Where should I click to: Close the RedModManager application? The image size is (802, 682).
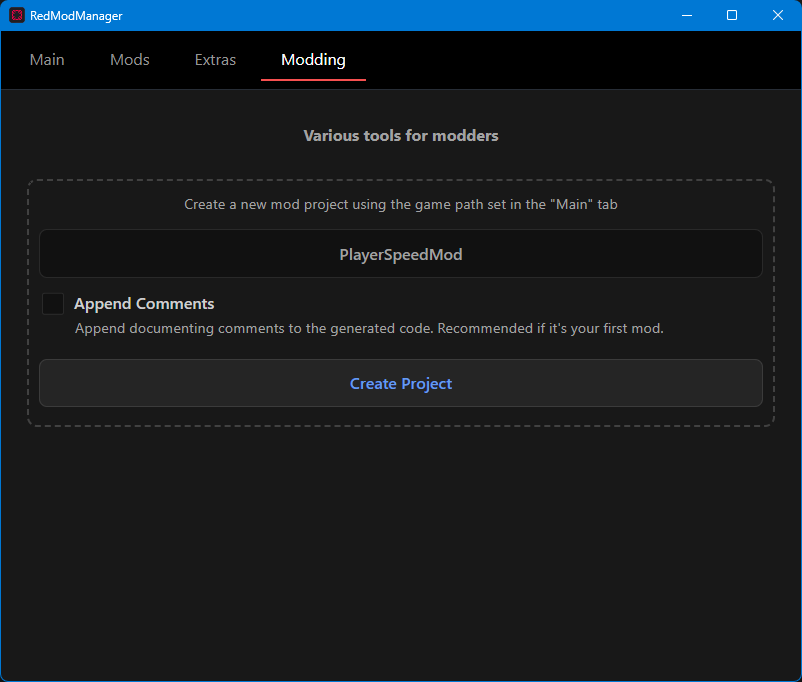777,15
